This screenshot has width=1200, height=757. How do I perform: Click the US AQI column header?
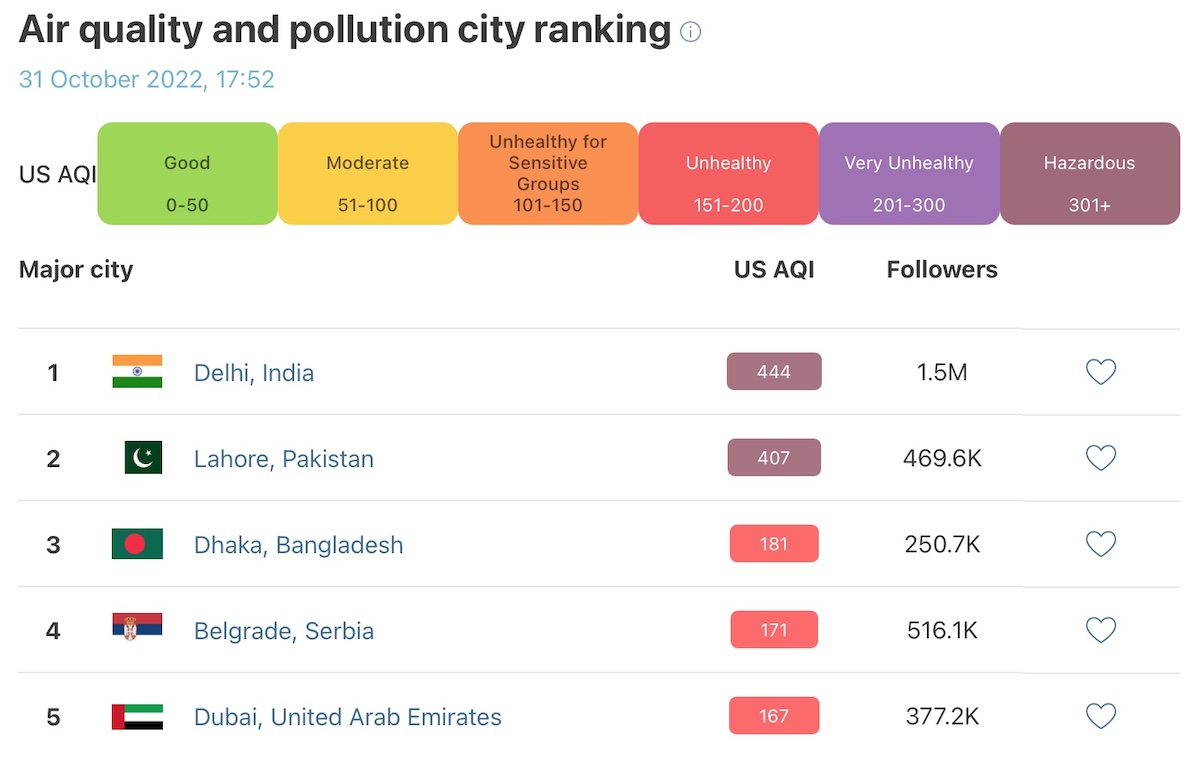click(x=774, y=270)
